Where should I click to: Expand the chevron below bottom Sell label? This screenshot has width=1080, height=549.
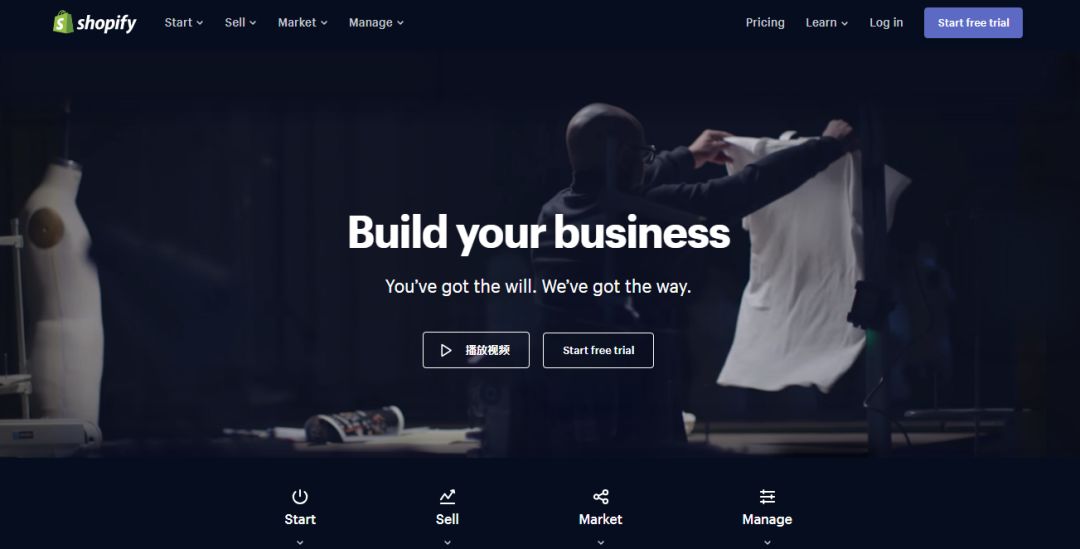pos(447,542)
